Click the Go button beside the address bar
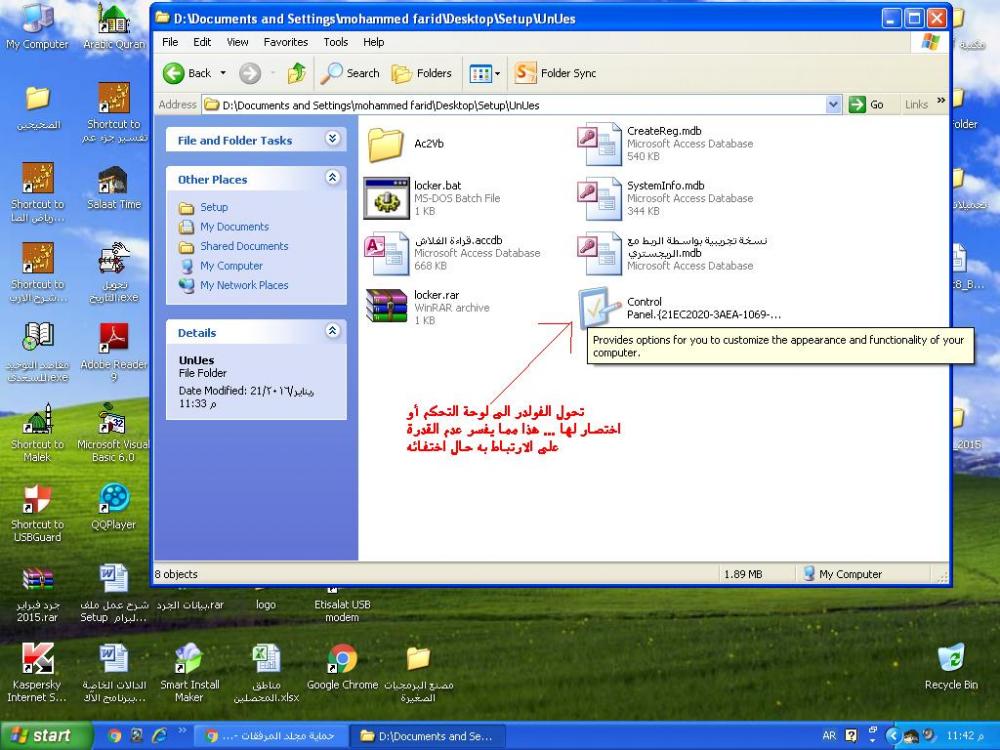The width and height of the screenshot is (1000, 750). (867, 105)
